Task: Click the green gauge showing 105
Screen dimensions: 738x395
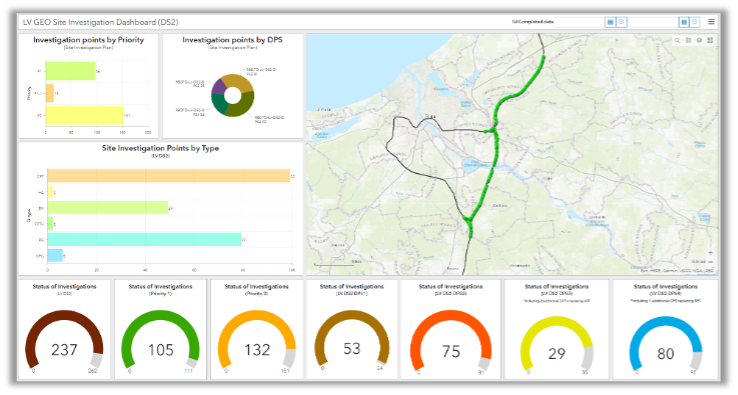Action: [160, 339]
